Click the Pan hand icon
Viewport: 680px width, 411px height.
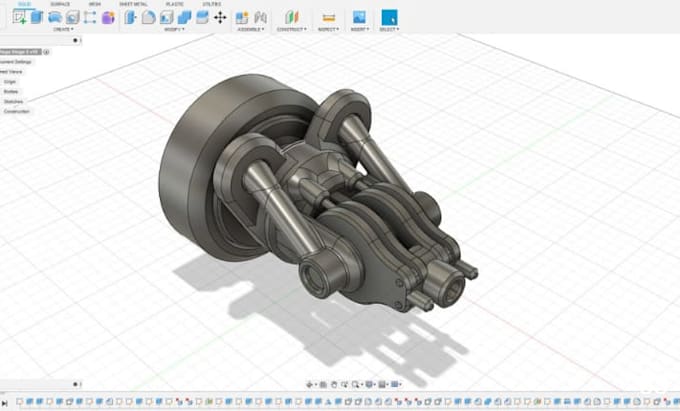click(334, 384)
